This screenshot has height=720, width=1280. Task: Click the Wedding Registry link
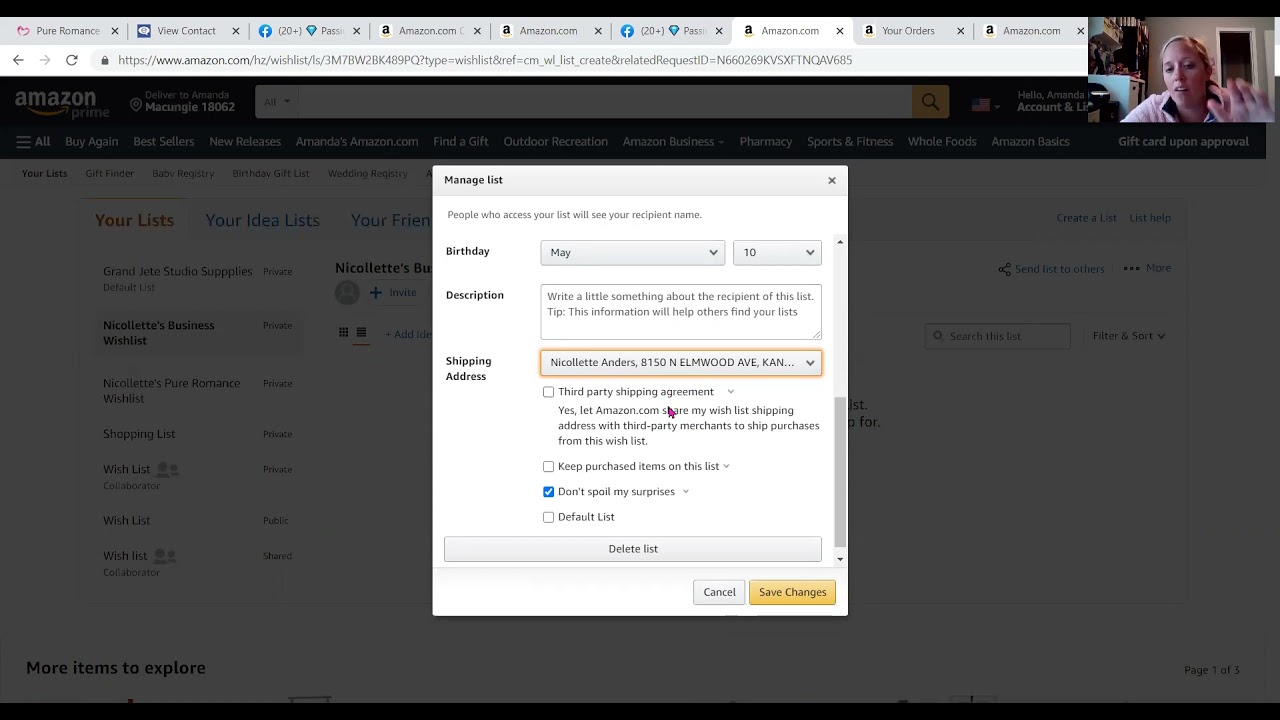pyautogui.click(x=367, y=174)
